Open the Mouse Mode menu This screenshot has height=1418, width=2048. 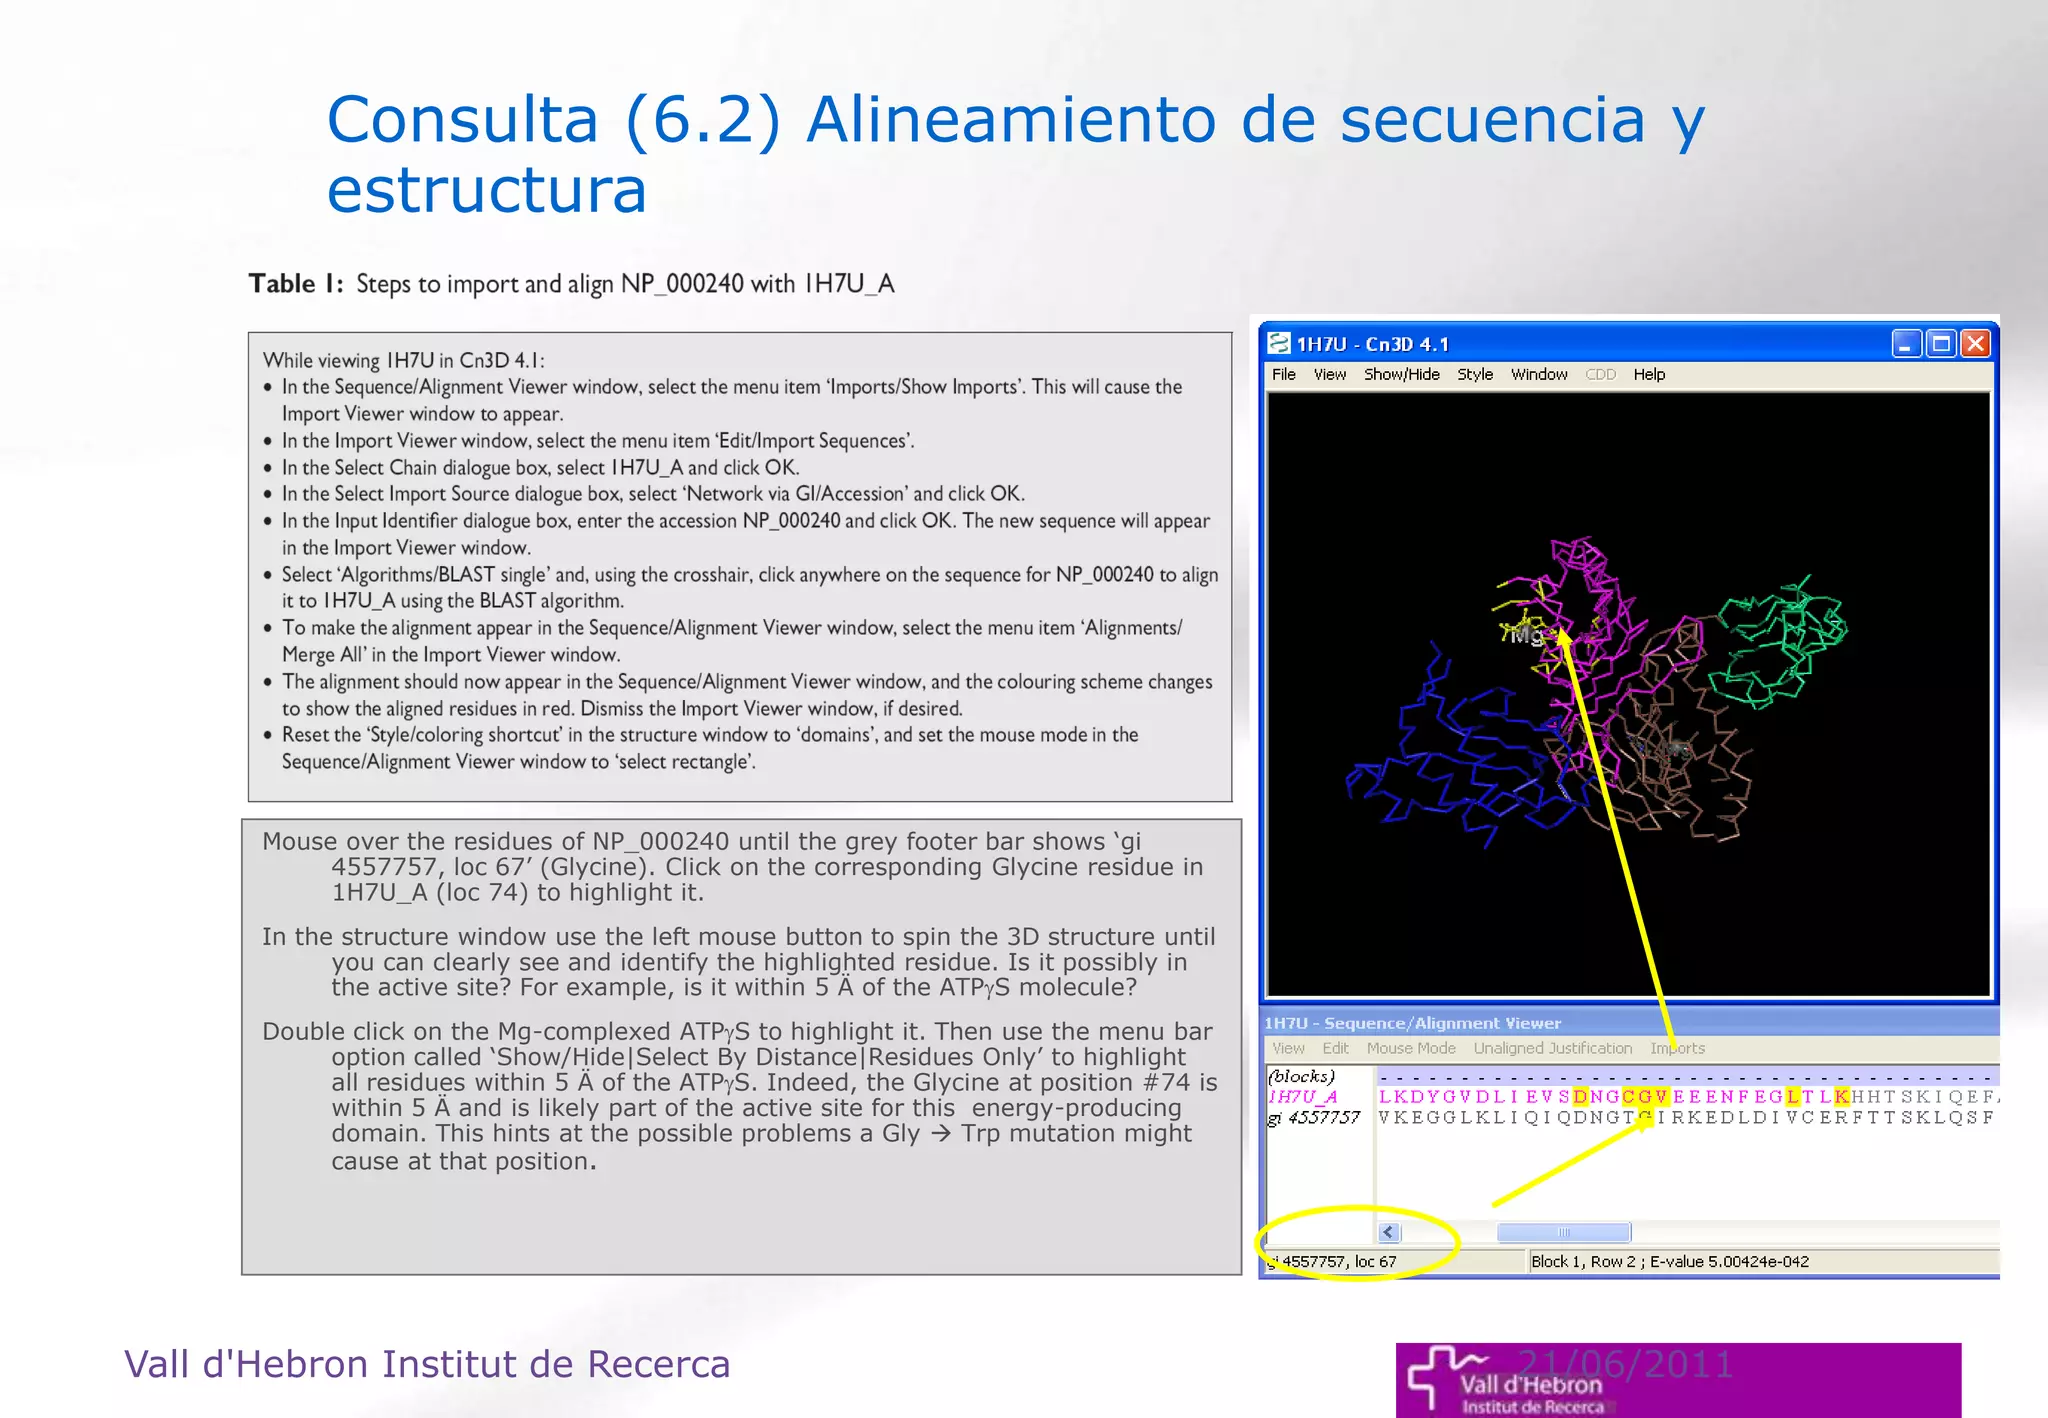pyautogui.click(x=1410, y=1048)
